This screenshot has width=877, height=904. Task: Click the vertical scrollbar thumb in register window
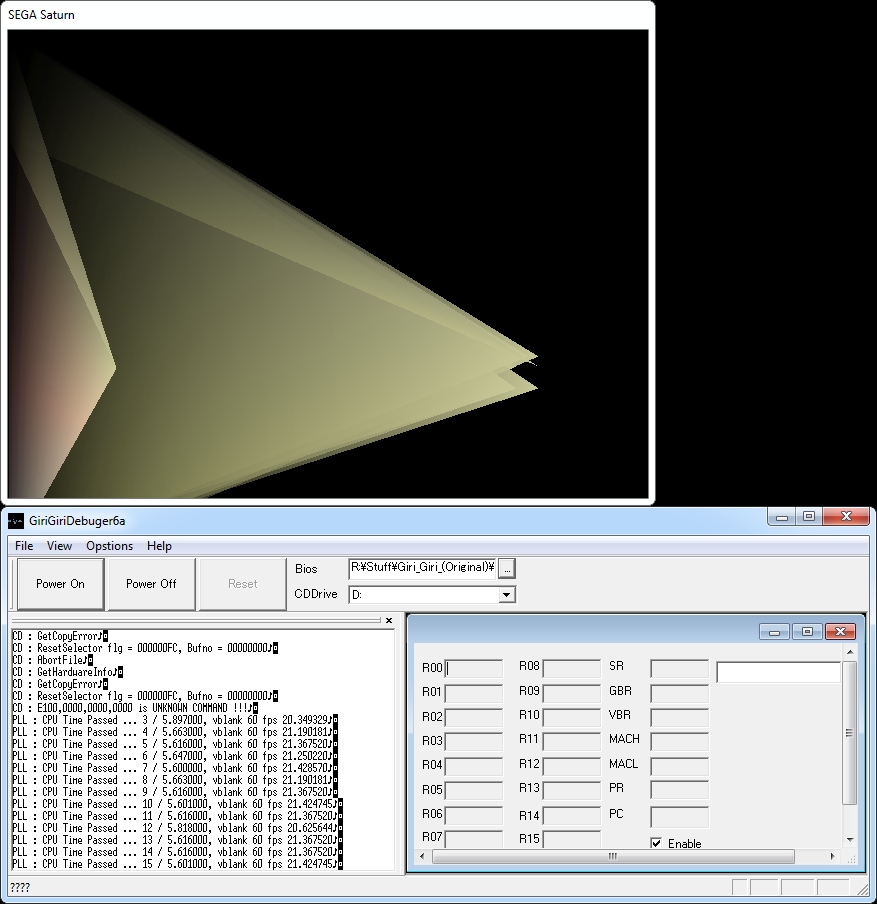(849, 733)
